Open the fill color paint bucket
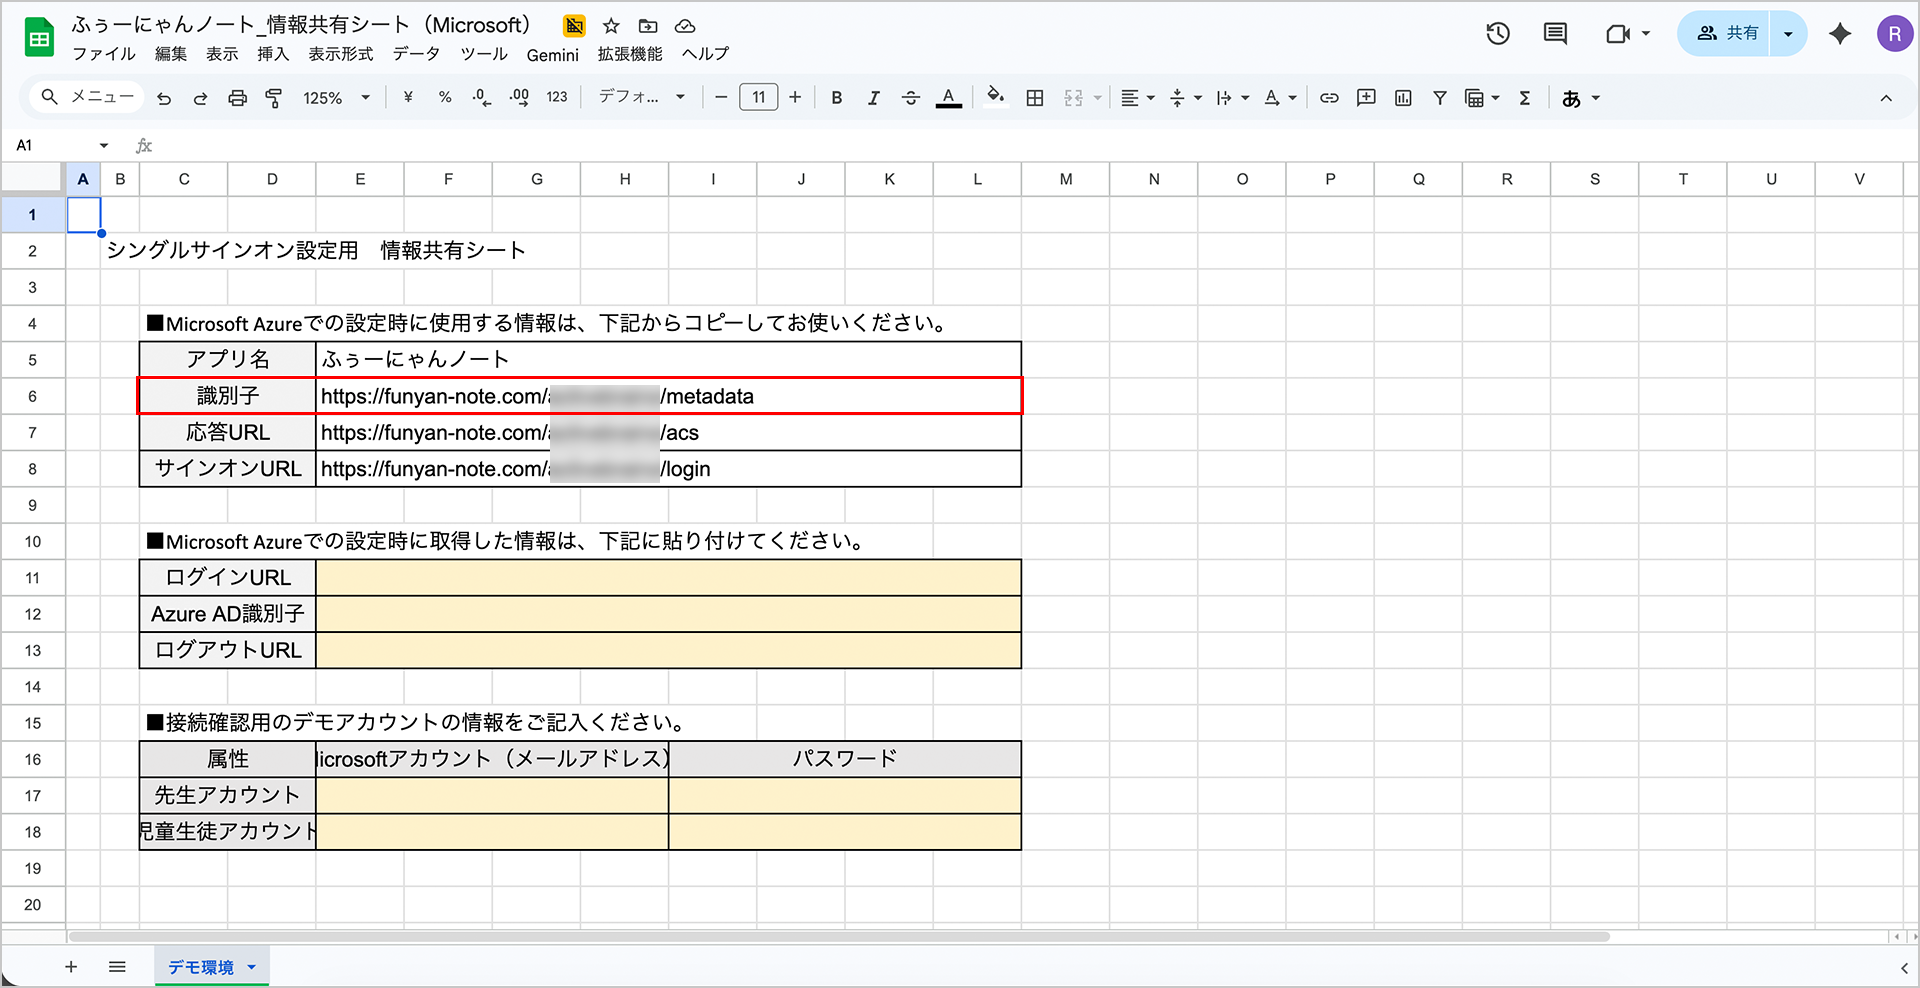This screenshot has height=988, width=1920. pos(995,97)
